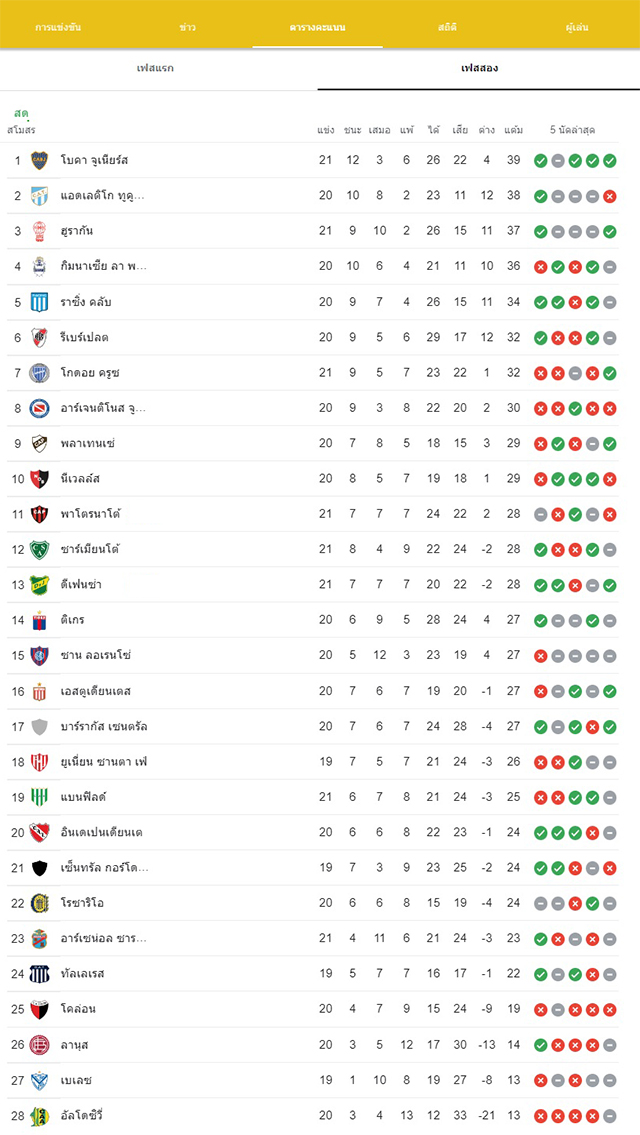Click the River Plate crest in row 6
The width and height of the screenshot is (640, 1135).
[x=39, y=337]
